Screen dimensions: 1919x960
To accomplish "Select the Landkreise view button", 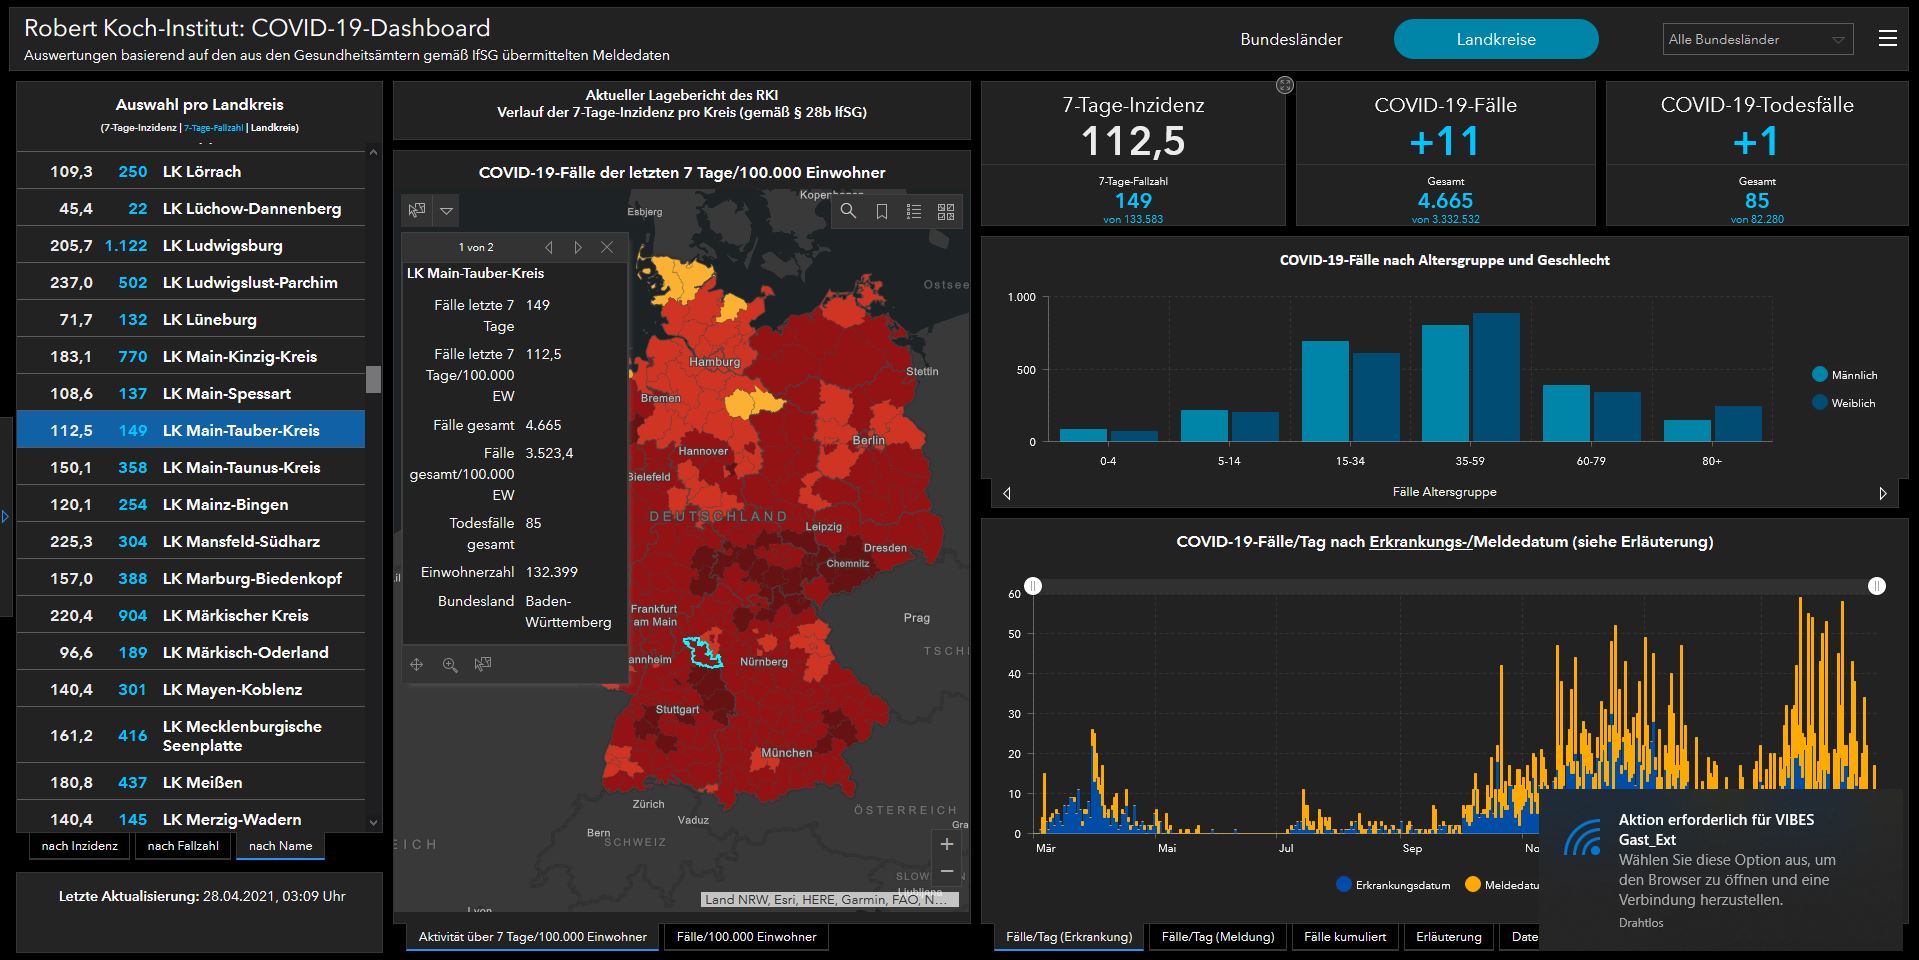I will pos(1495,40).
